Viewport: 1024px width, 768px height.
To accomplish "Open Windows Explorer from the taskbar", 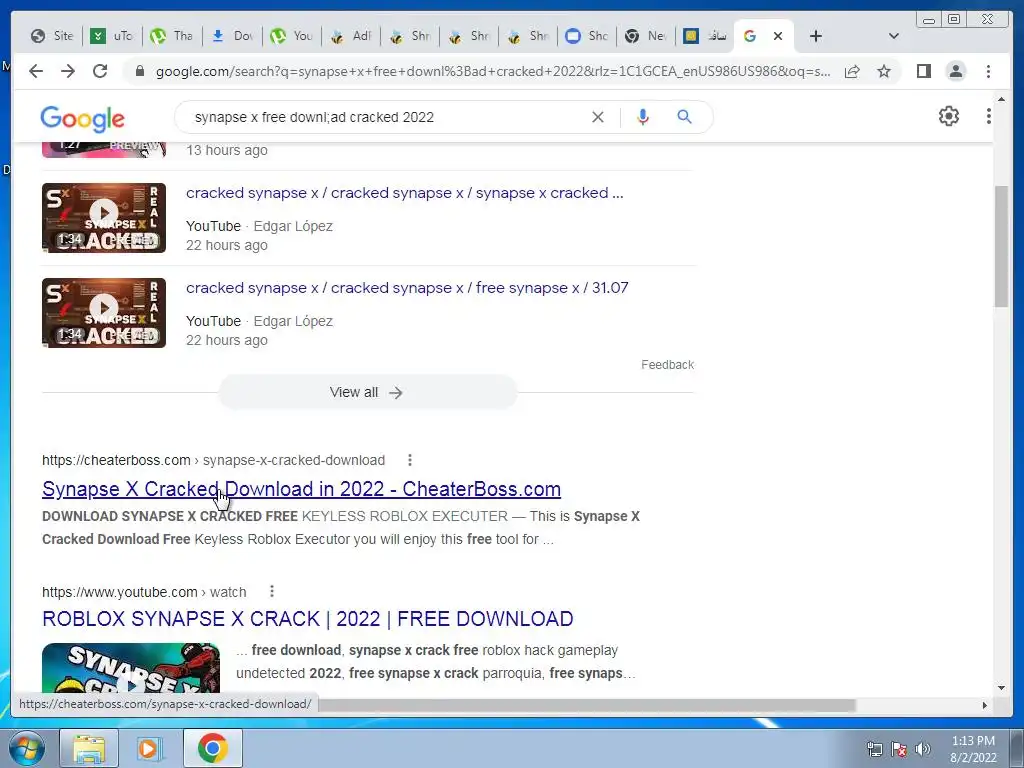I will point(89,748).
